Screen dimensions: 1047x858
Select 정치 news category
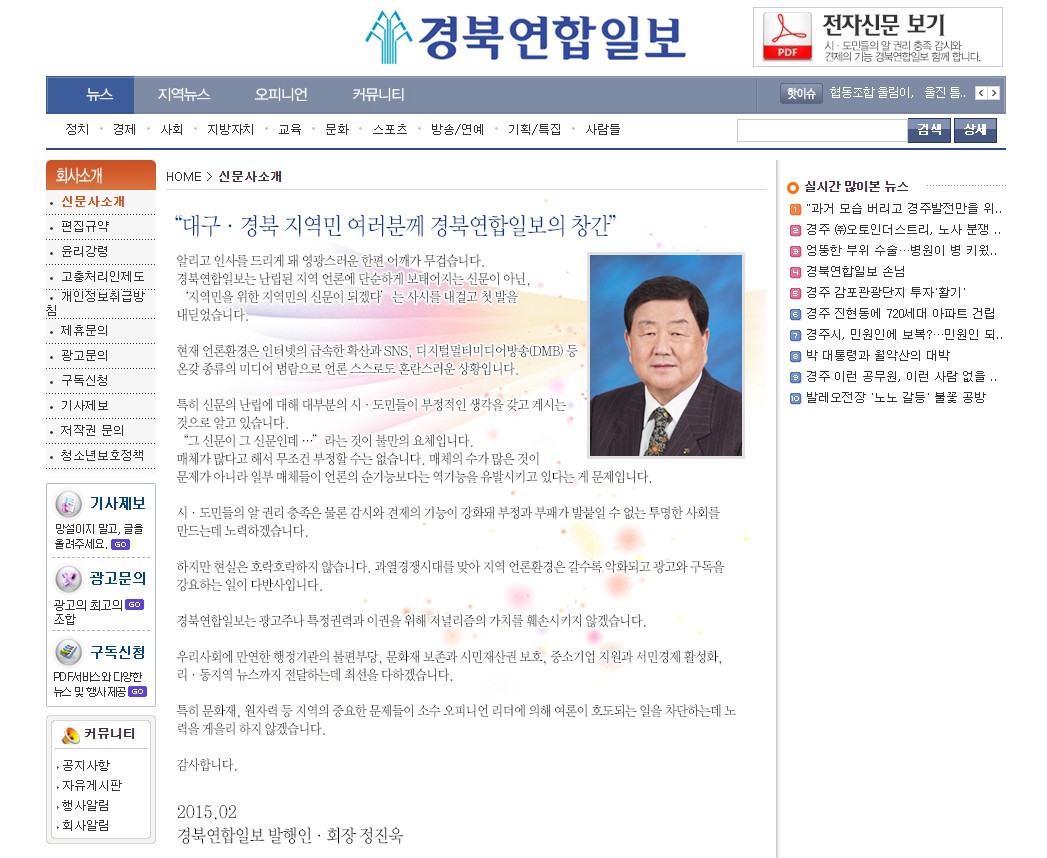tap(77, 130)
